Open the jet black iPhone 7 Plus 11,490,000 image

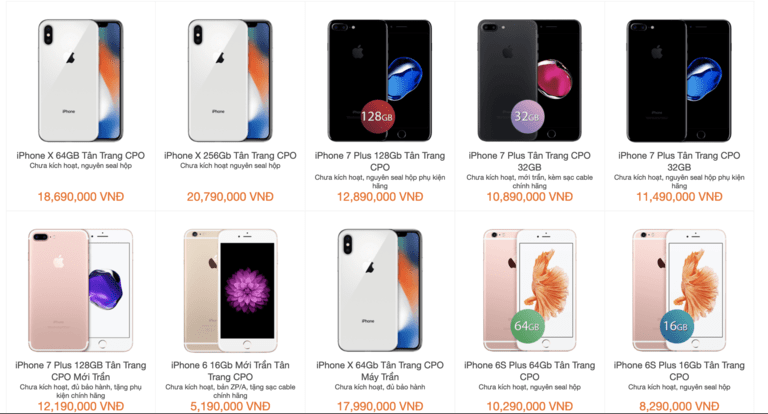679,80
